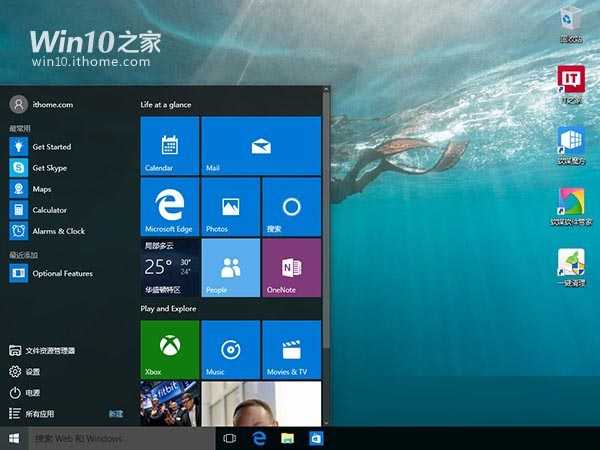Open Task View on the taskbar
The width and height of the screenshot is (600, 450).
coord(230,439)
